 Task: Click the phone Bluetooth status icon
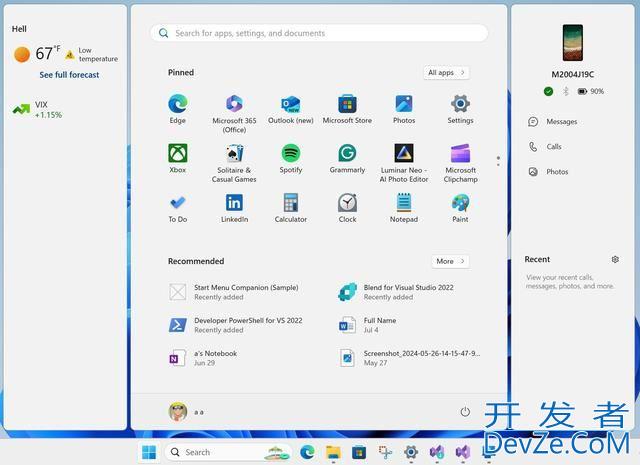tap(566, 91)
